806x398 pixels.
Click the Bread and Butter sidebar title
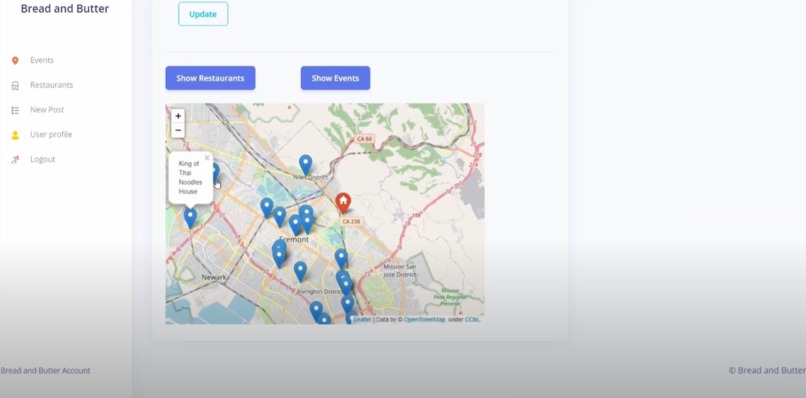pos(65,9)
